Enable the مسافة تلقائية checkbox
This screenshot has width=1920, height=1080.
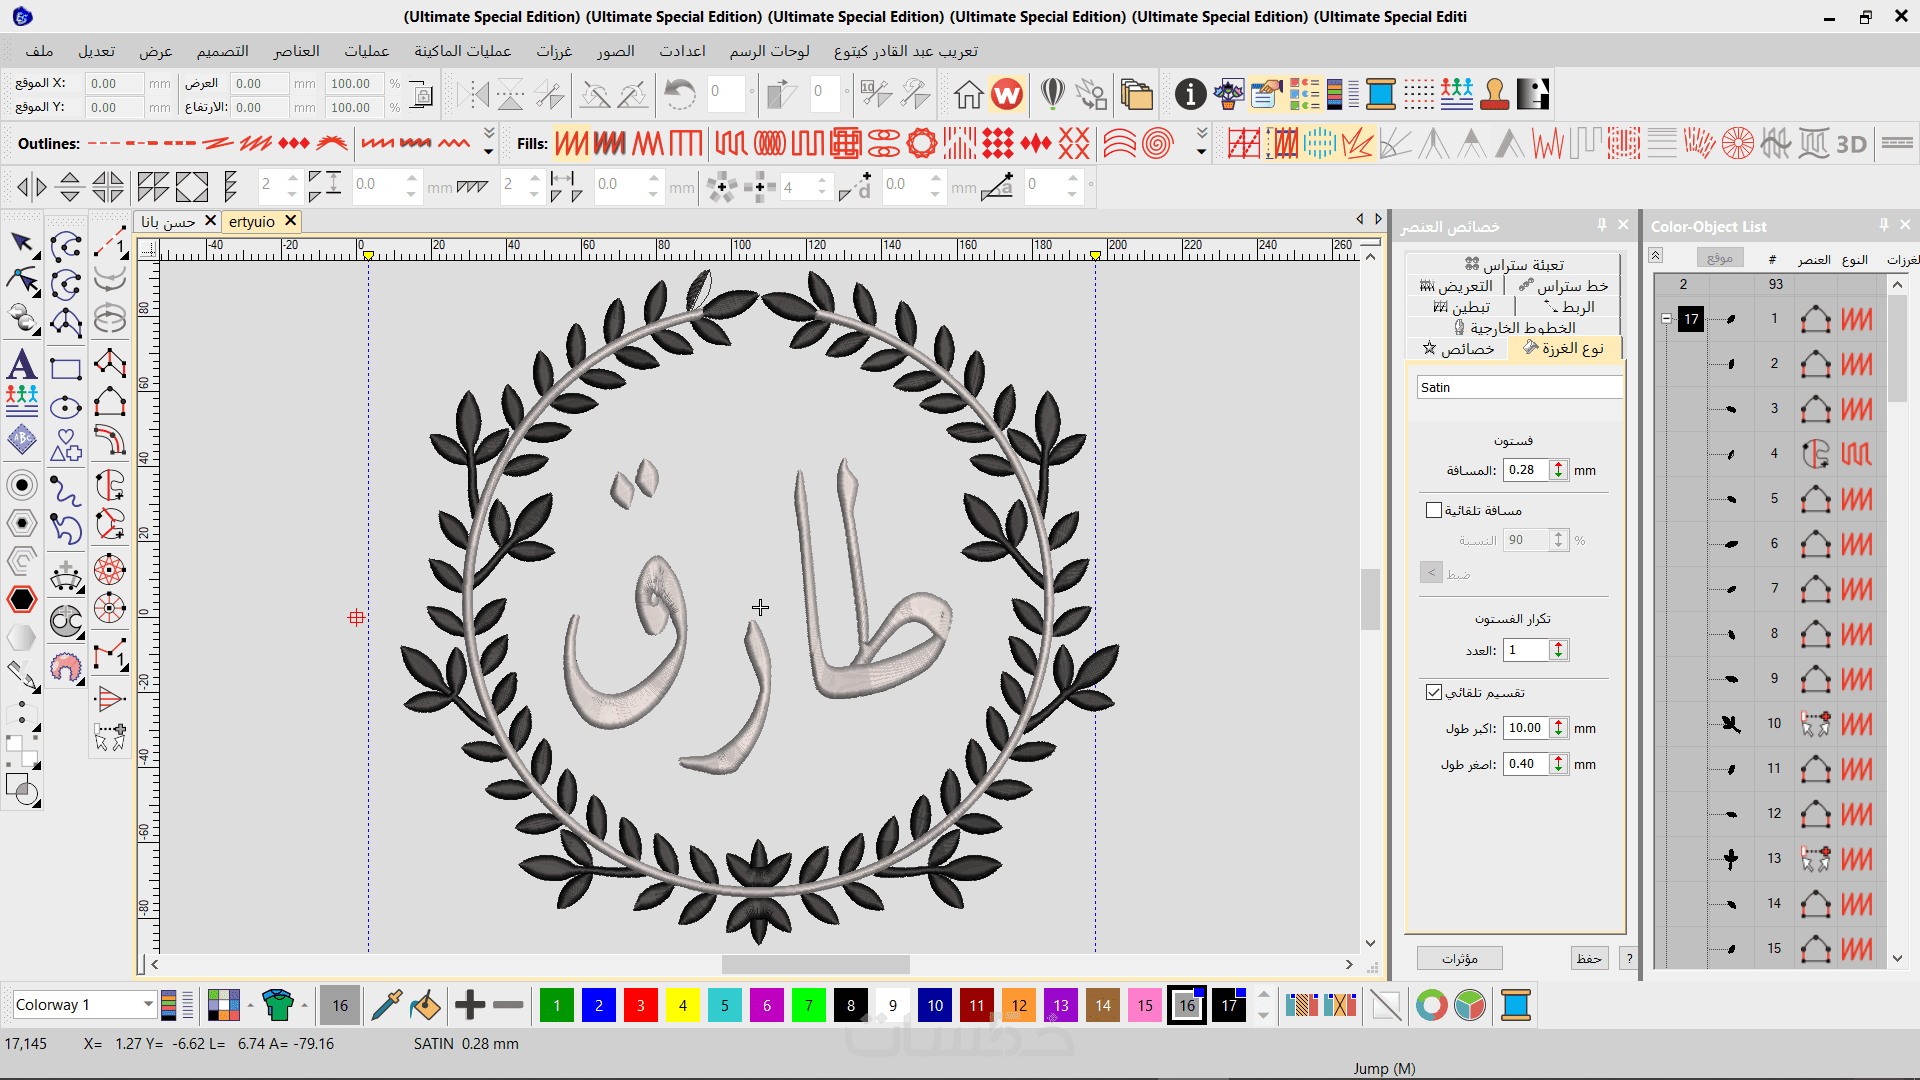(1434, 510)
